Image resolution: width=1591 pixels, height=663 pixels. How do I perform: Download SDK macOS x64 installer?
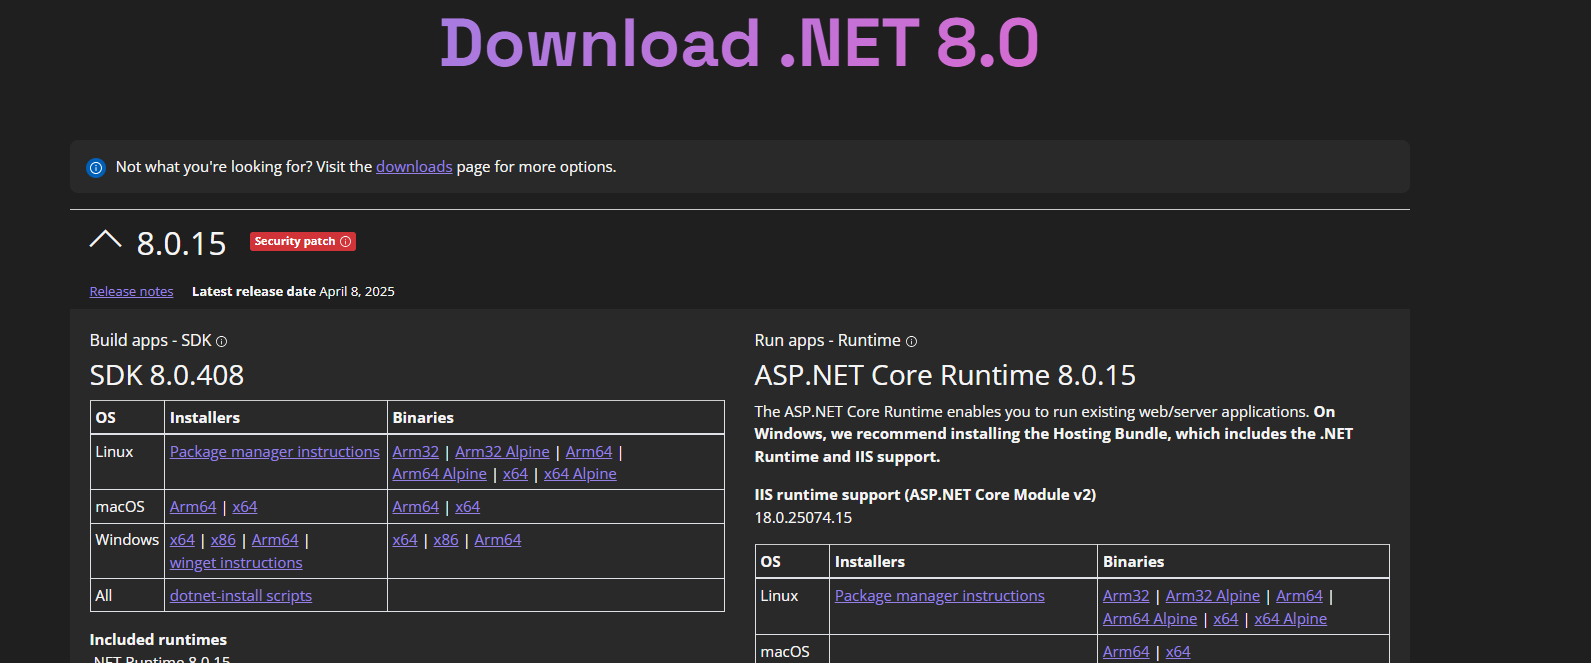click(245, 507)
